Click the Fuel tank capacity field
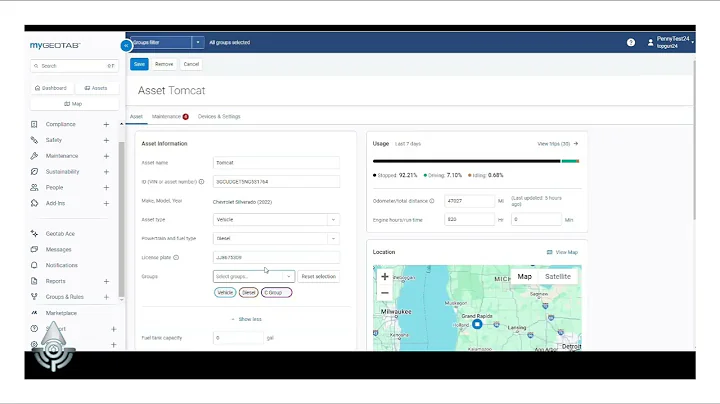The width and height of the screenshot is (720, 404). pyautogui.click(x=238, y=338)
